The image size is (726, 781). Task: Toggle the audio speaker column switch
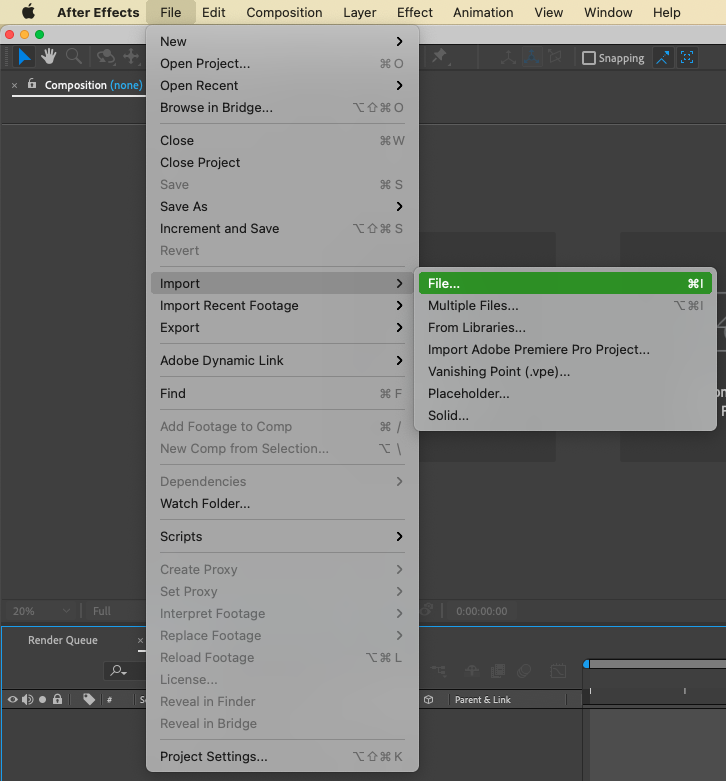[27, 700]
